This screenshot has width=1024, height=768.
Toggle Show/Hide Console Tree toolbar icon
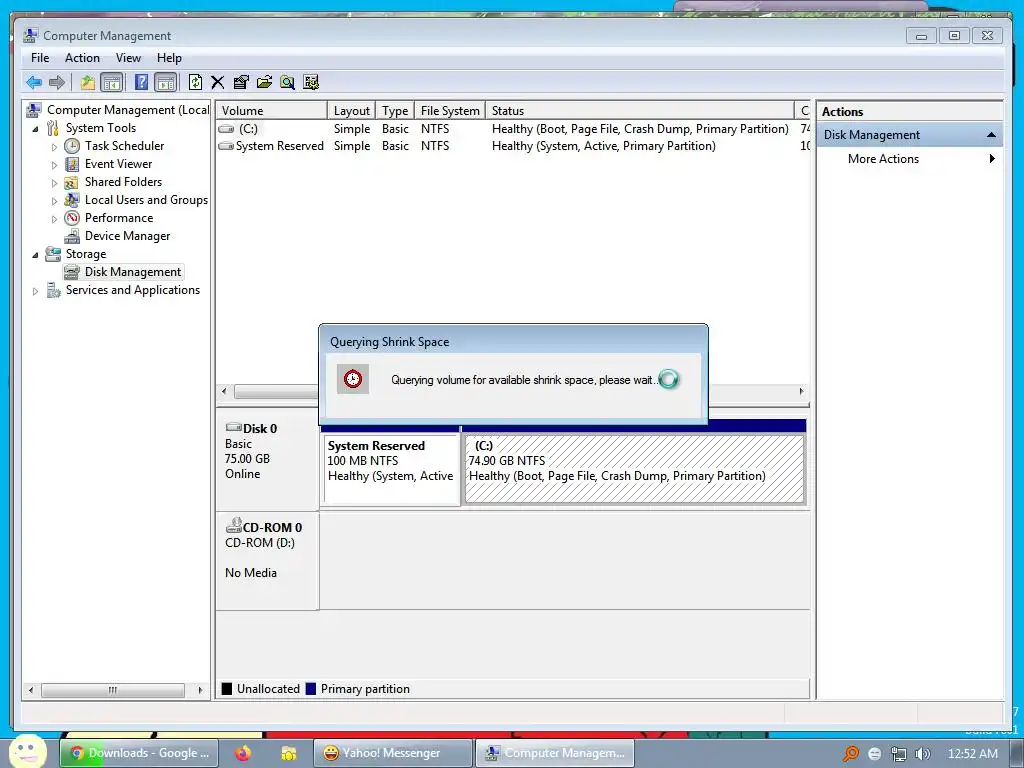tap(112, 82)
